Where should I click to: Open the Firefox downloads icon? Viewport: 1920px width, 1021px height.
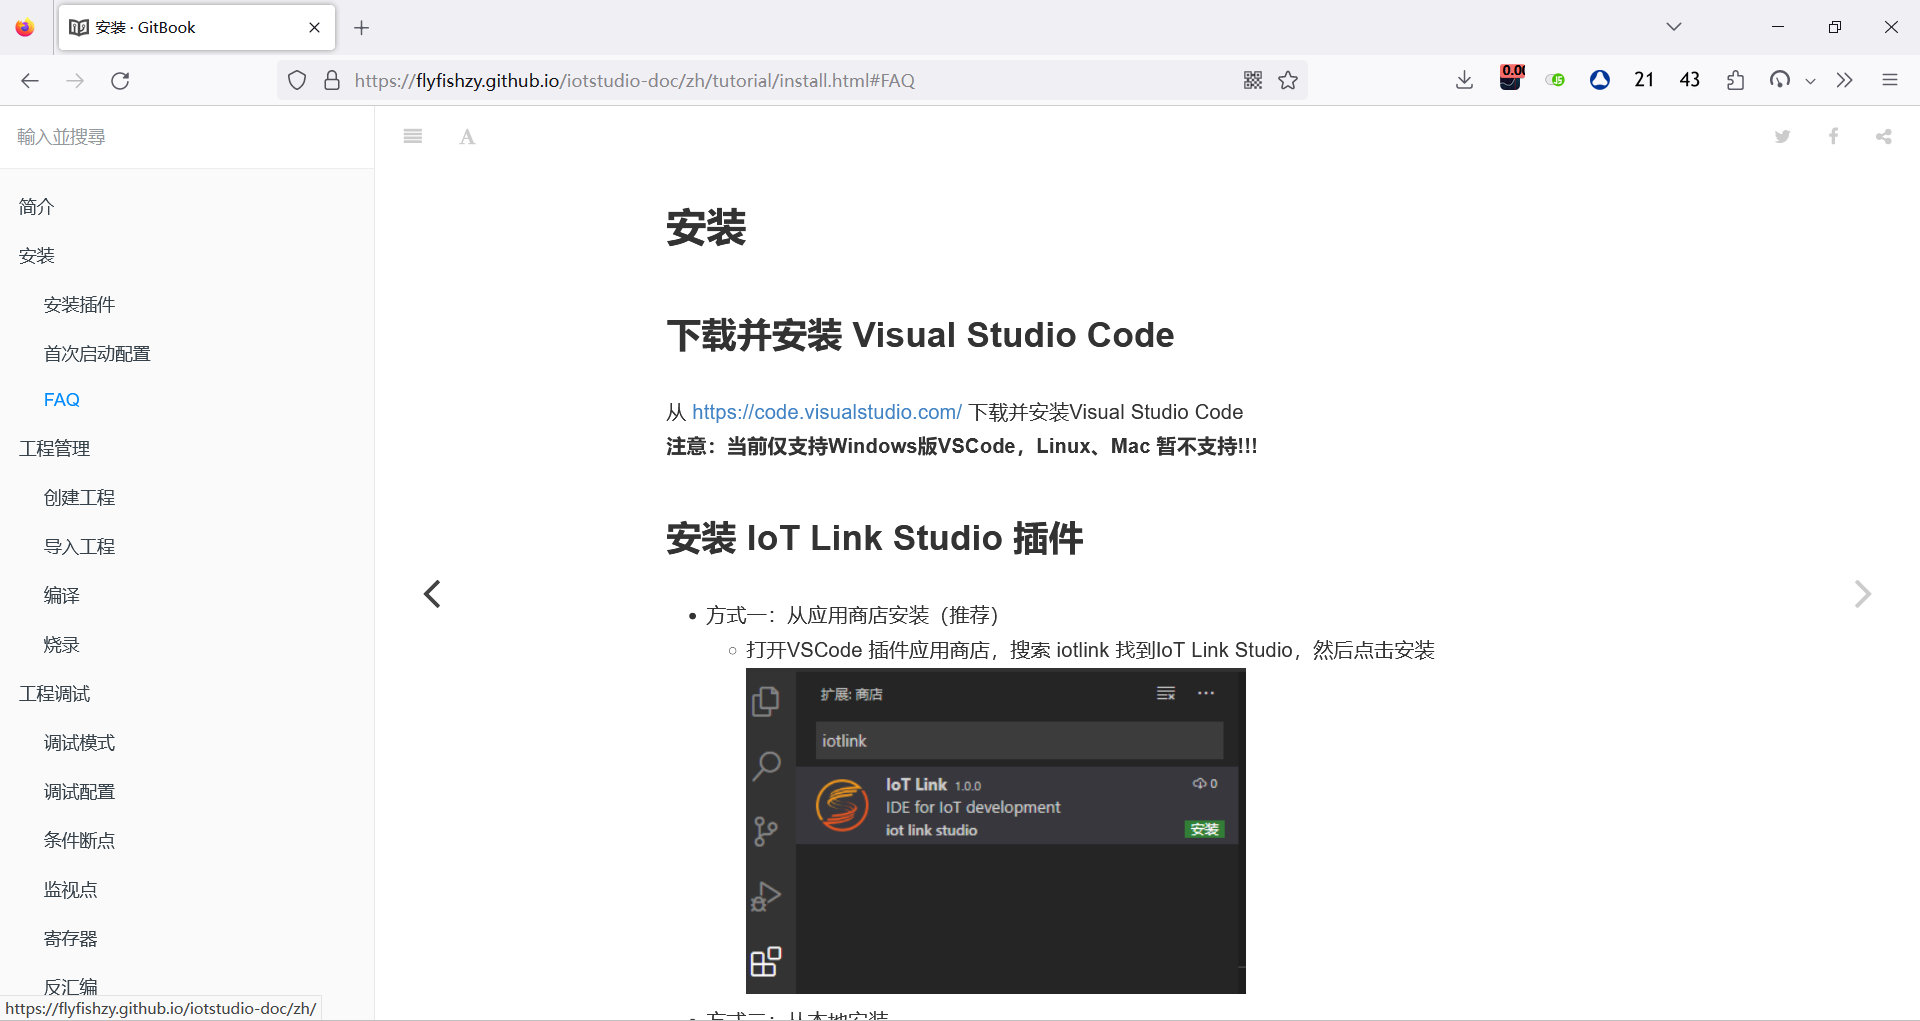tap(1464, 80)
